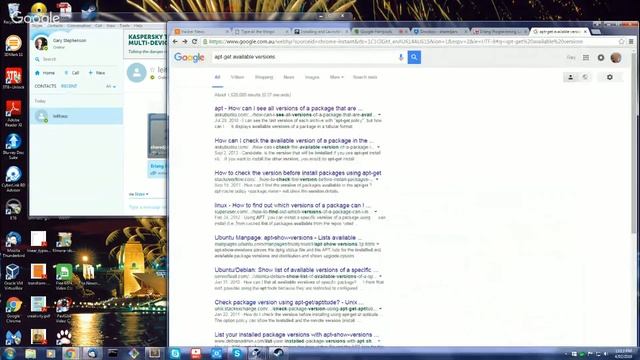Switch to the Skype RECENT list
This screenshot has width=640, height=360.
[69, 86]
